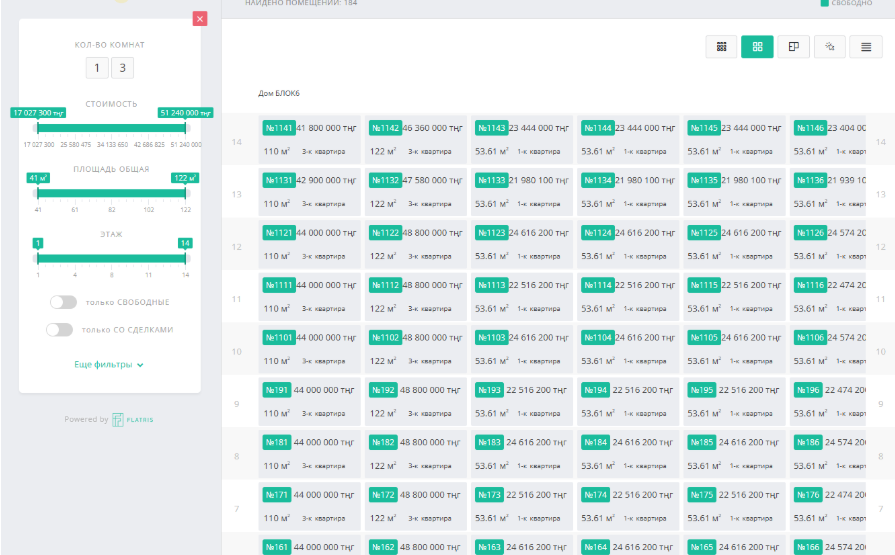Screen dimensions: 895x555
Task: Click the pointer selection view icon
Action: pyautogui.click(x=829, y=47)
